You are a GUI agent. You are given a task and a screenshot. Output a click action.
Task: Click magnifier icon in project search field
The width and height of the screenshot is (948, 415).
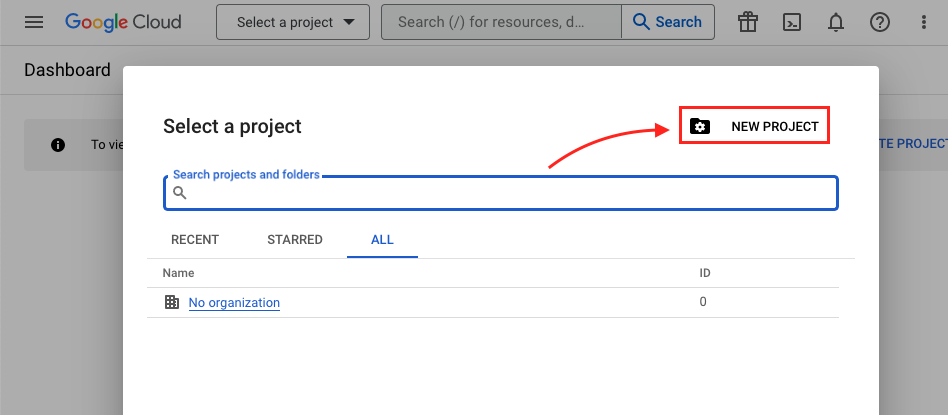(x=180, y=193)
